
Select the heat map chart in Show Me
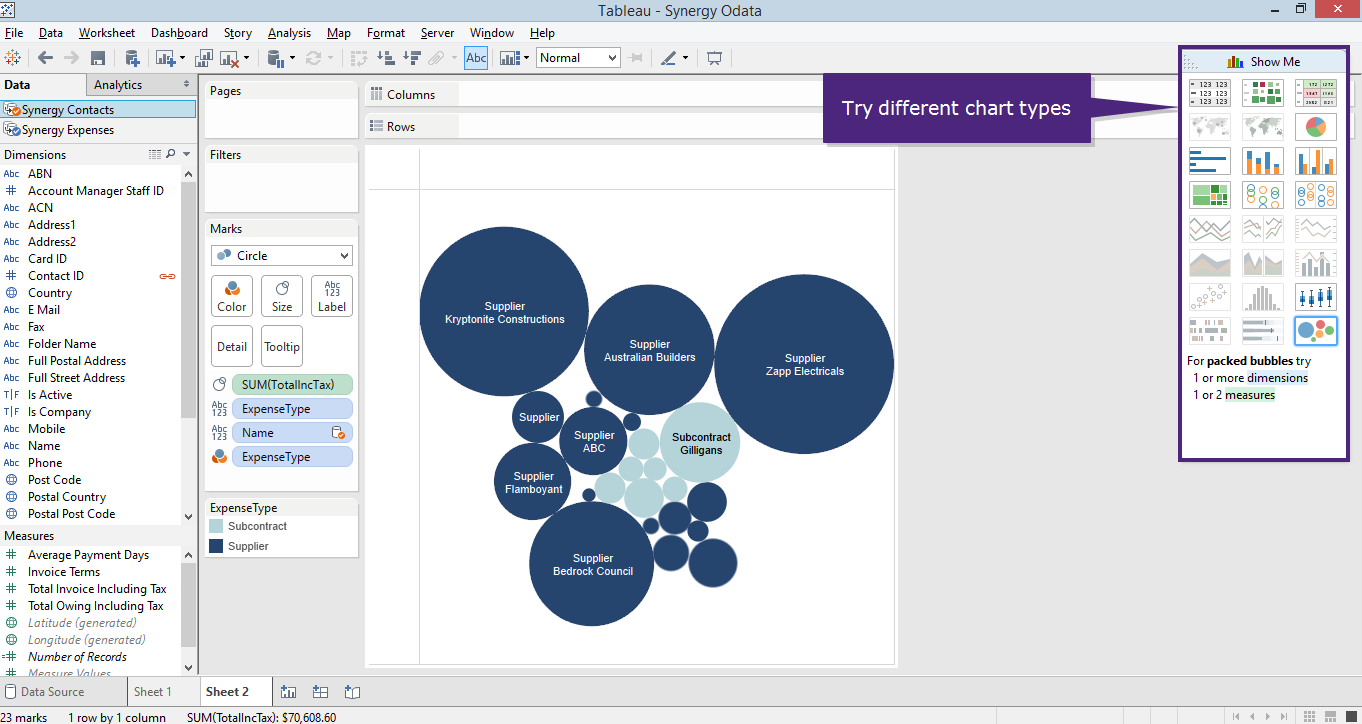pyautogui.click(x=1263, y=93)
